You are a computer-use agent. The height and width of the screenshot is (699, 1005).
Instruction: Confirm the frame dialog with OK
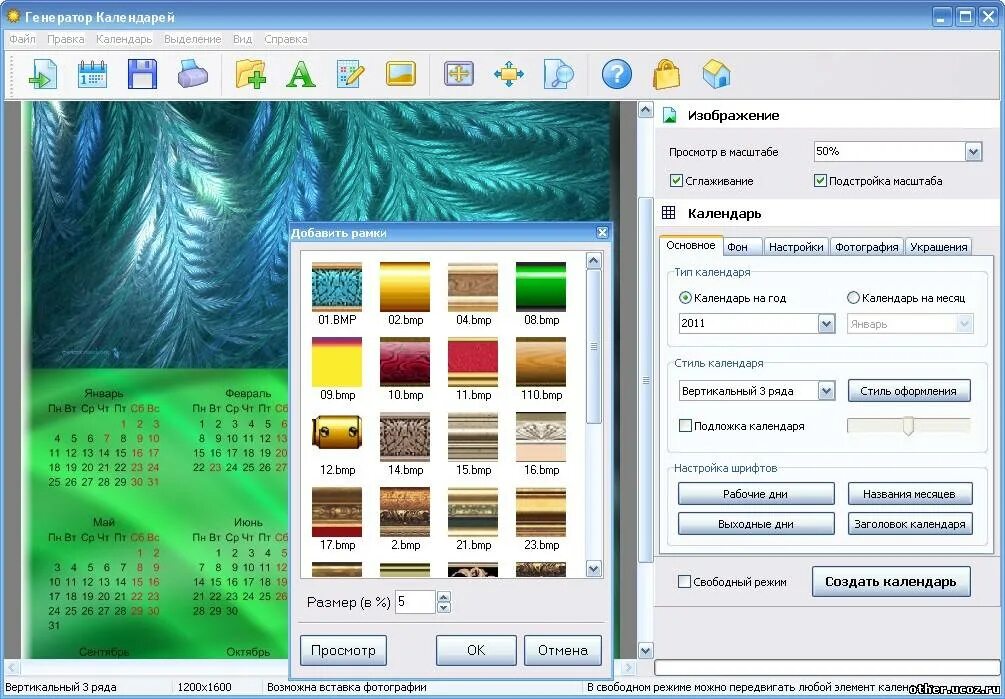476,650
